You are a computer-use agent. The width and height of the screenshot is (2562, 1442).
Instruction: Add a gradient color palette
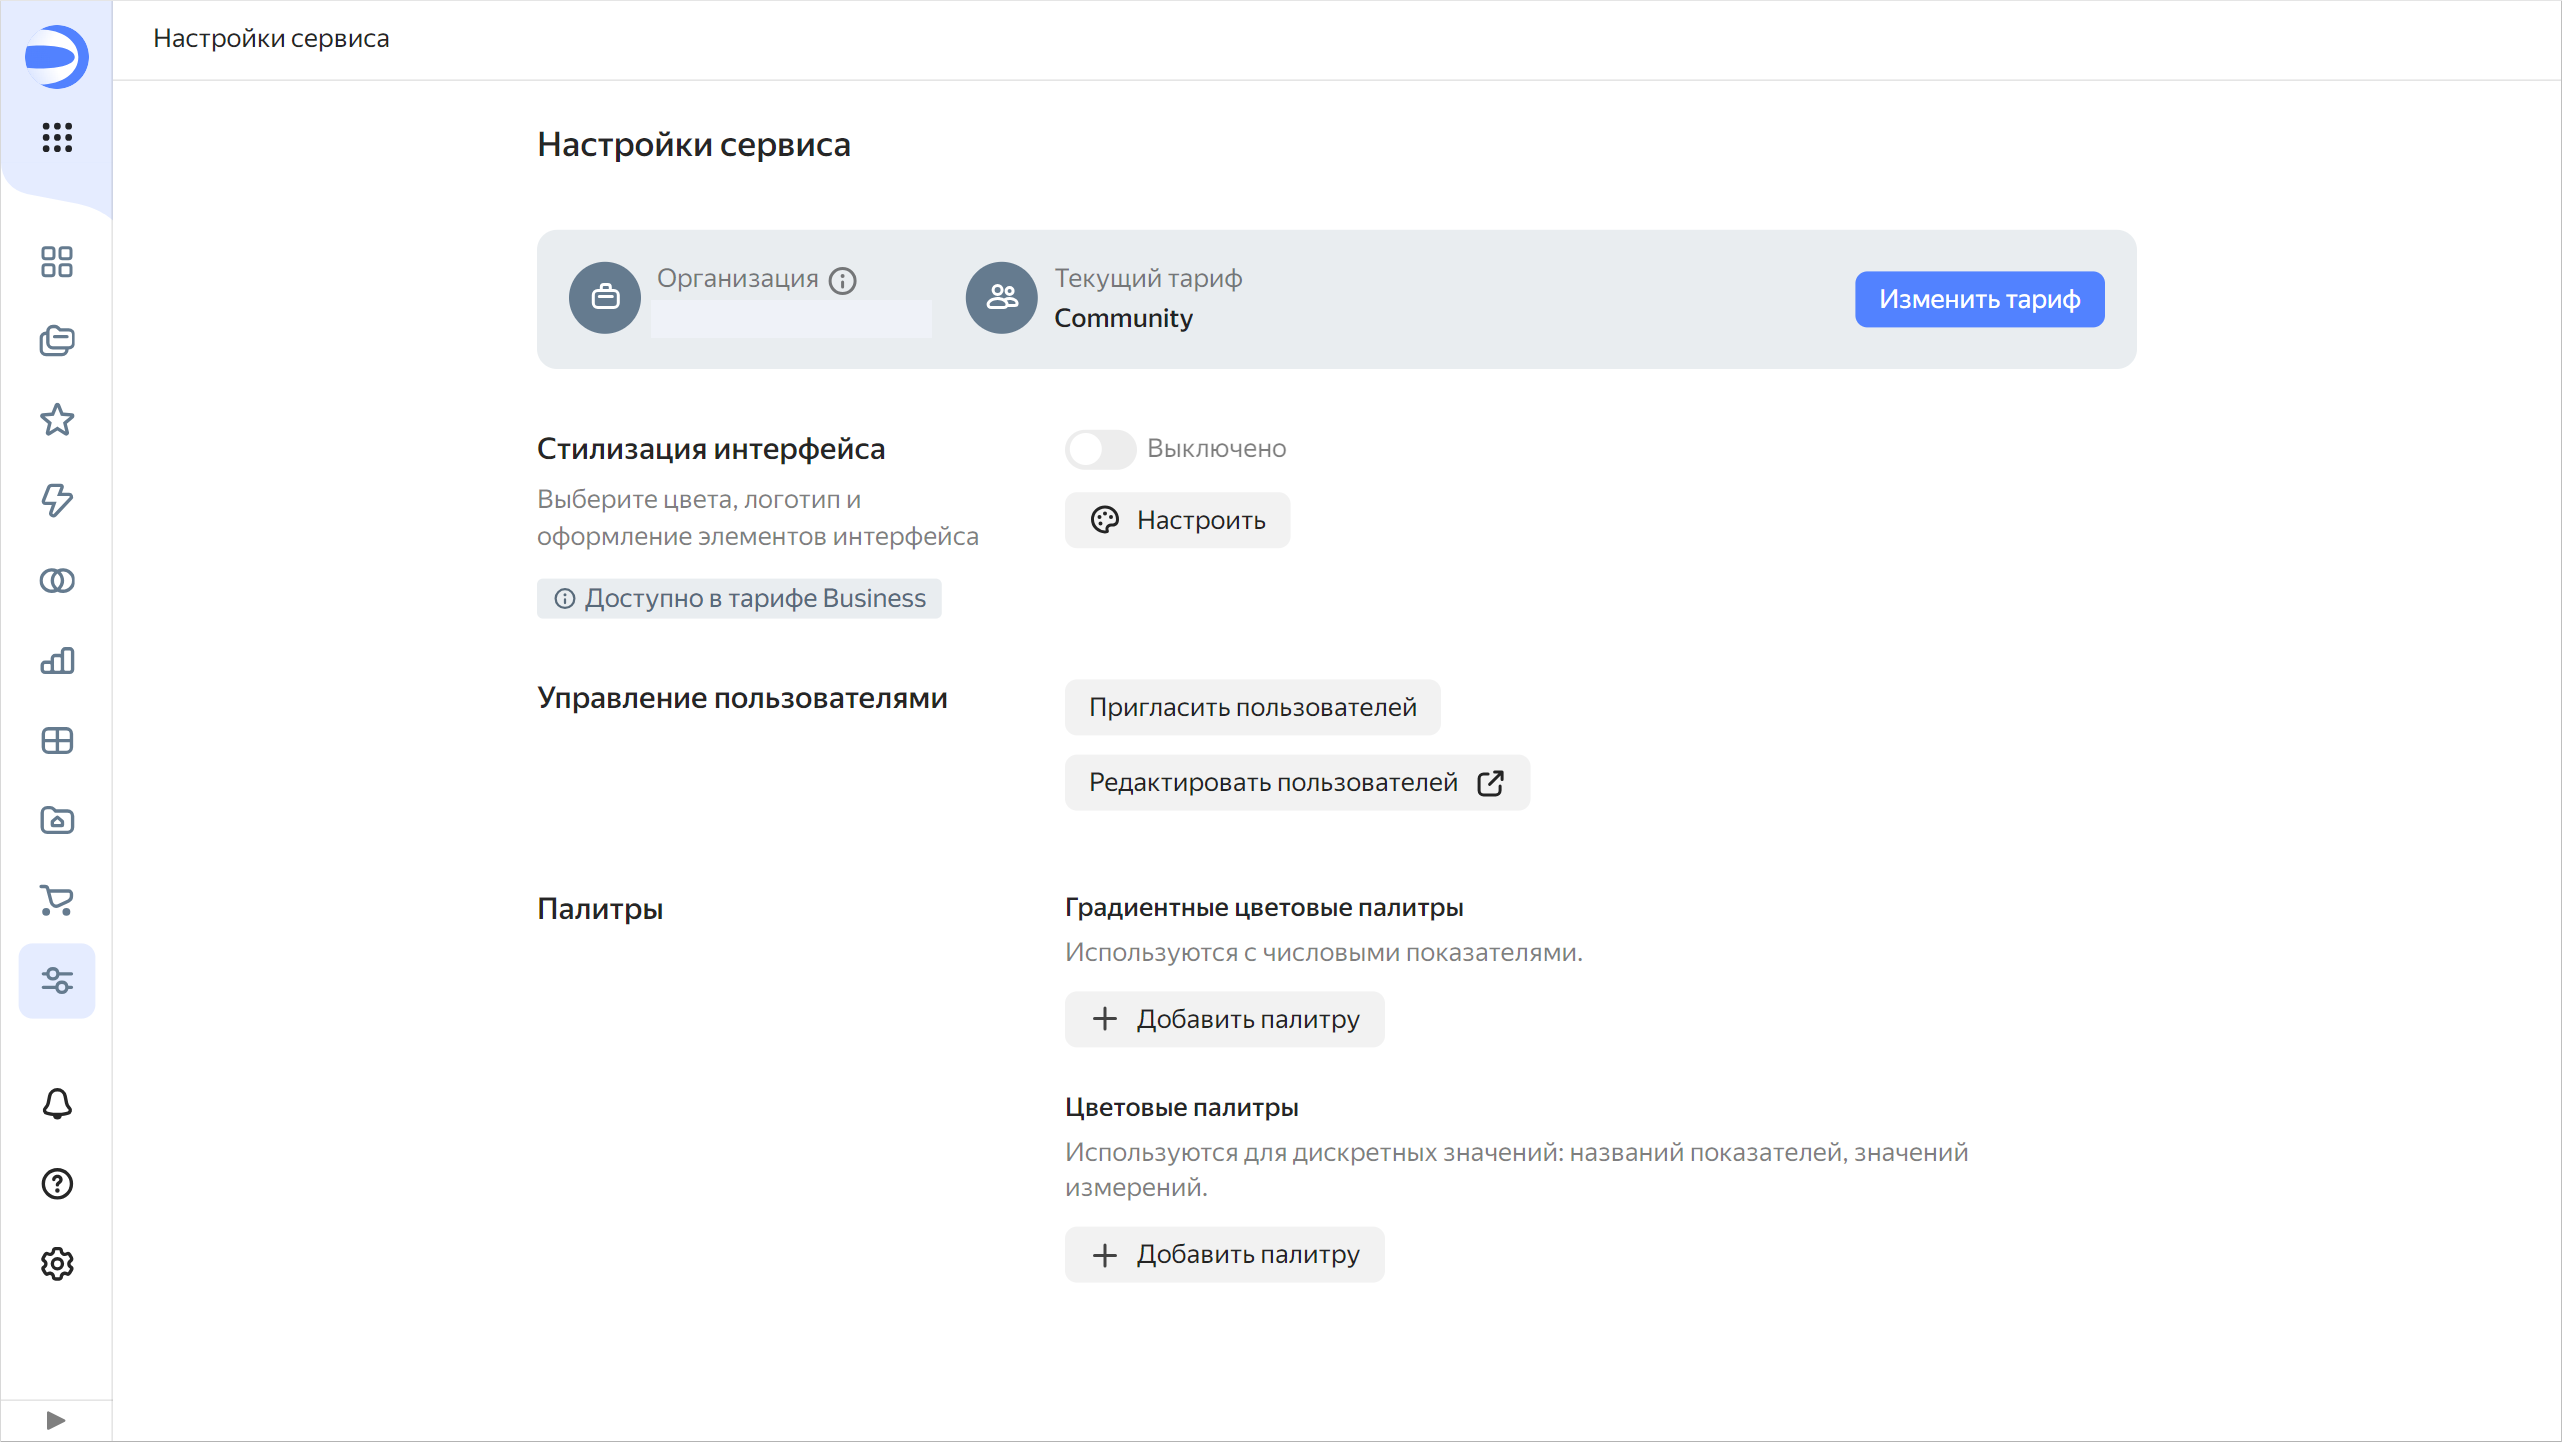[1224, 1019]
